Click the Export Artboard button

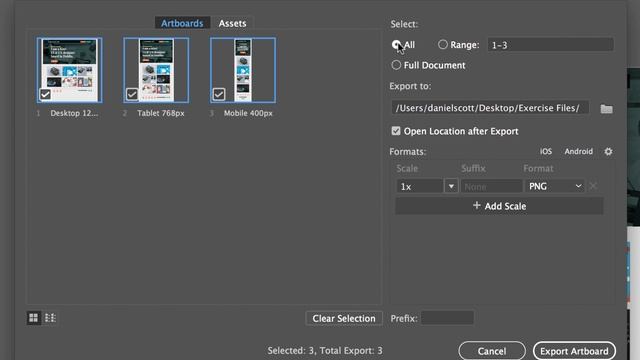click(574, 351)
